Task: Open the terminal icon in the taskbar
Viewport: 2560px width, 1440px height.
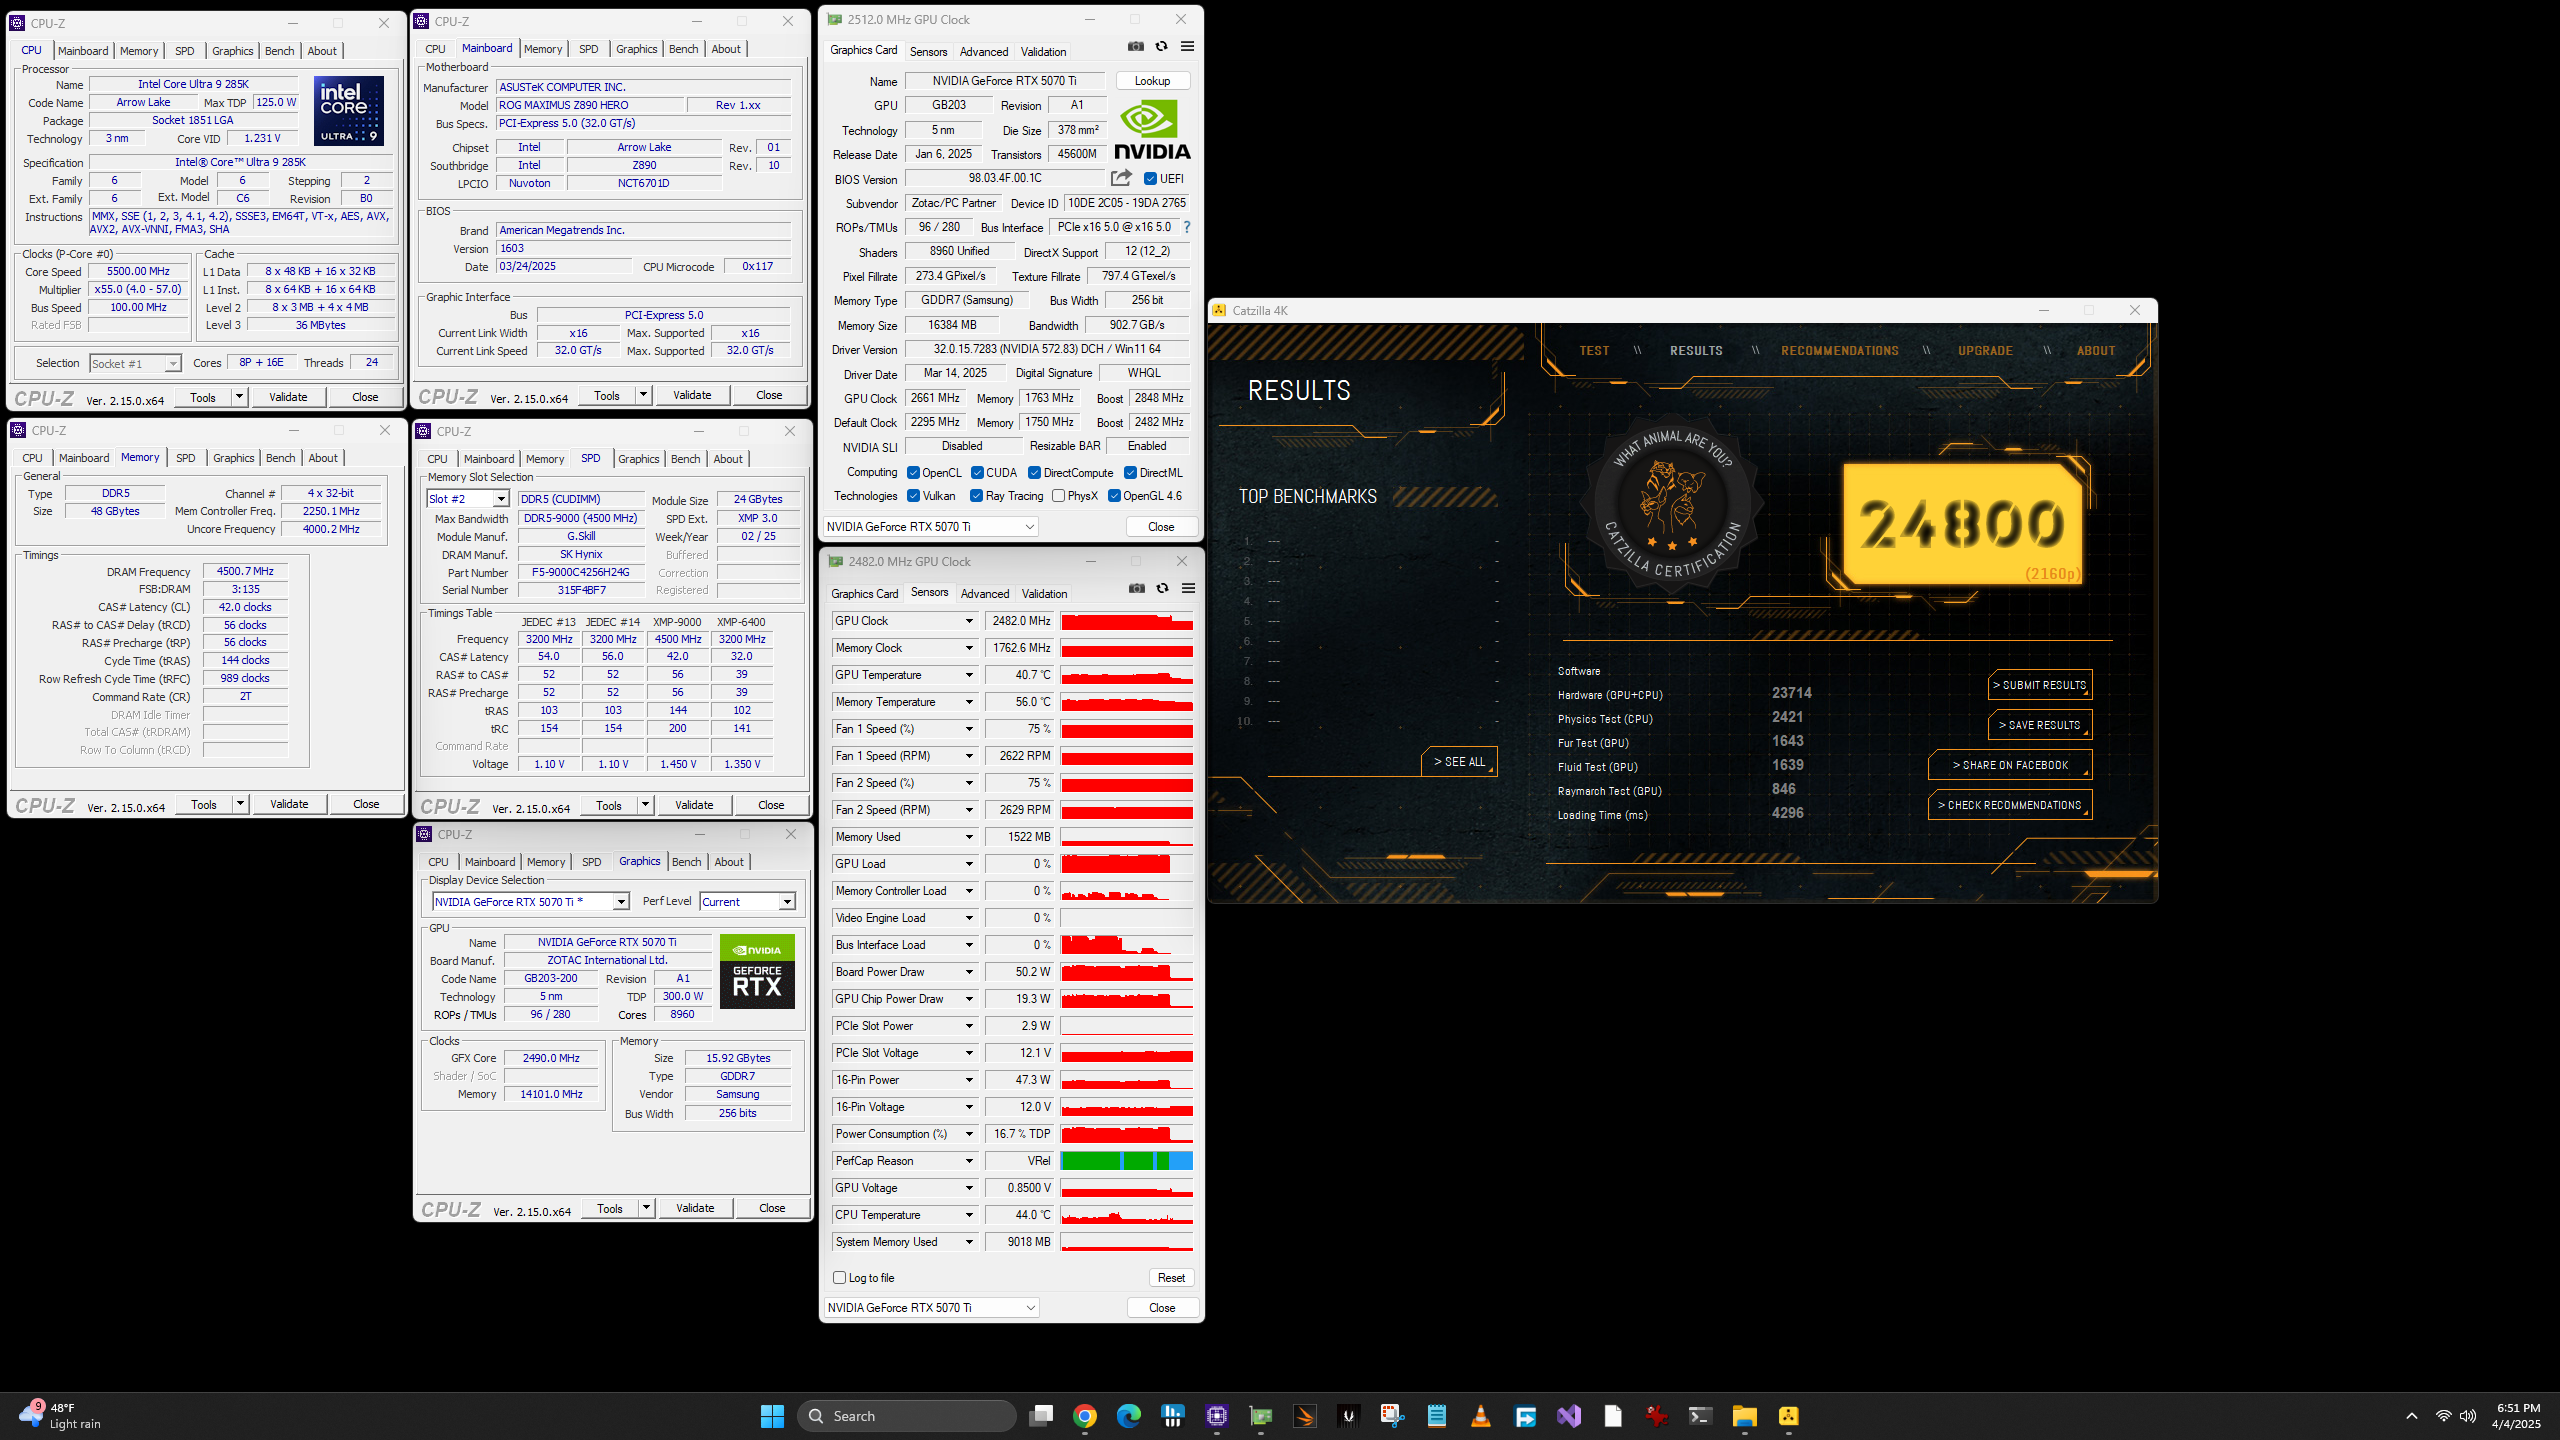Action: pos(1701,1416)
